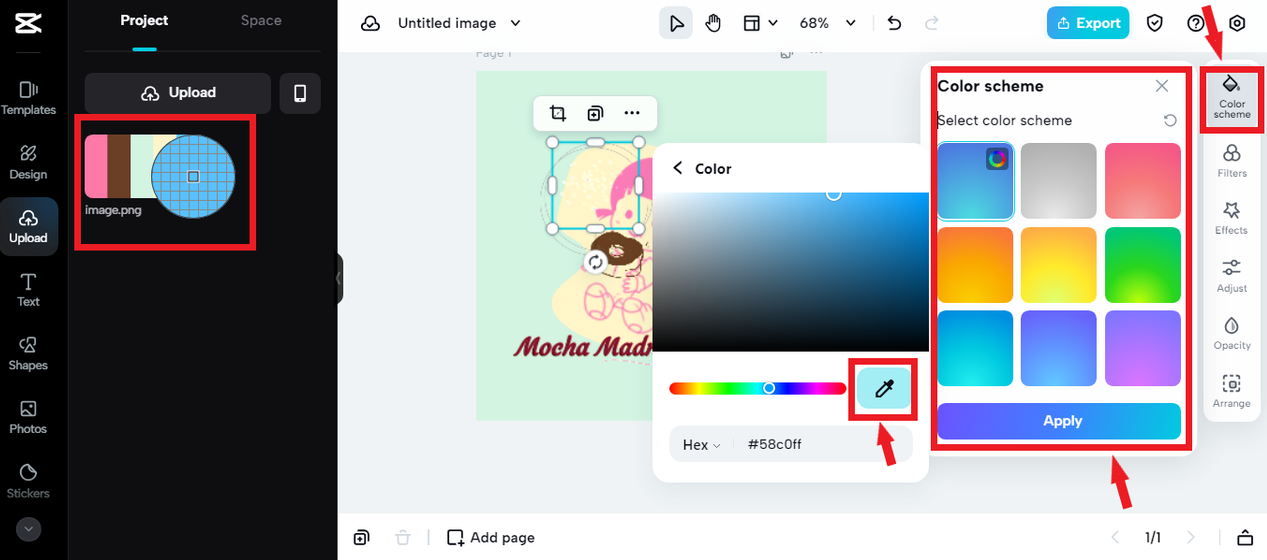Select the cyan color scheme swatch
The image size is (1267, 560).
(x=975, y=348)
